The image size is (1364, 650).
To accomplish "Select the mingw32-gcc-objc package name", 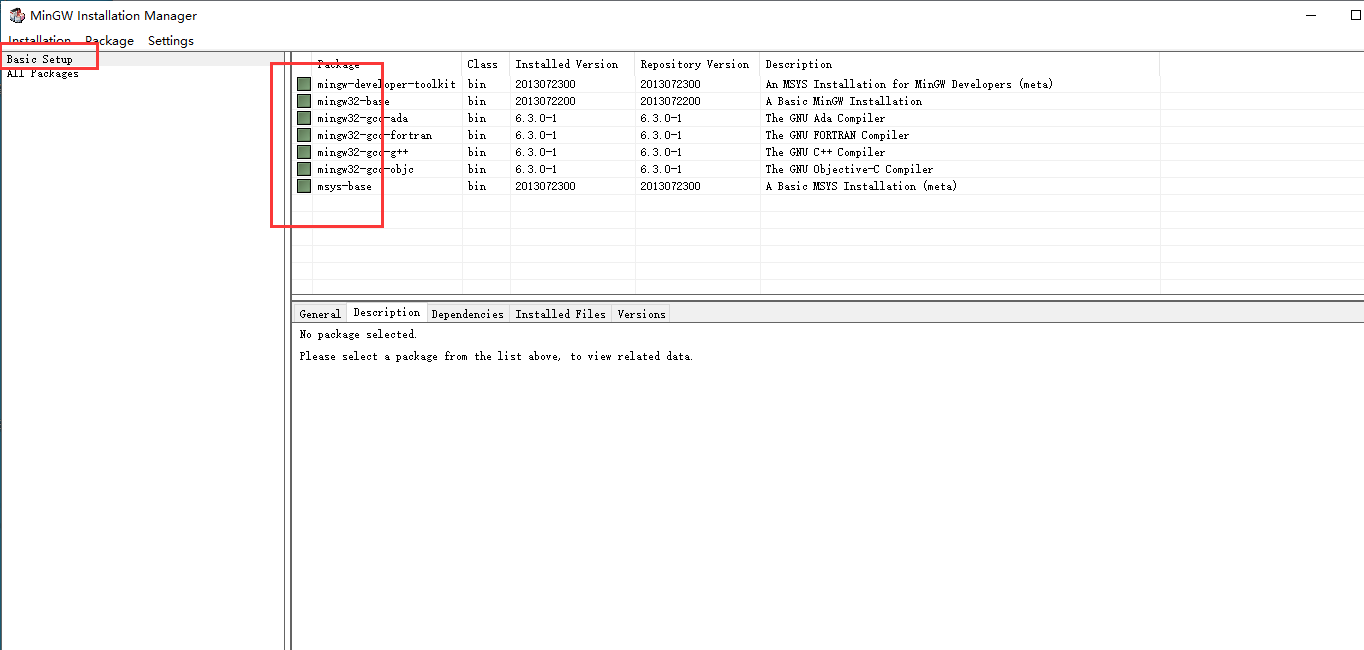I will point(366,170).
